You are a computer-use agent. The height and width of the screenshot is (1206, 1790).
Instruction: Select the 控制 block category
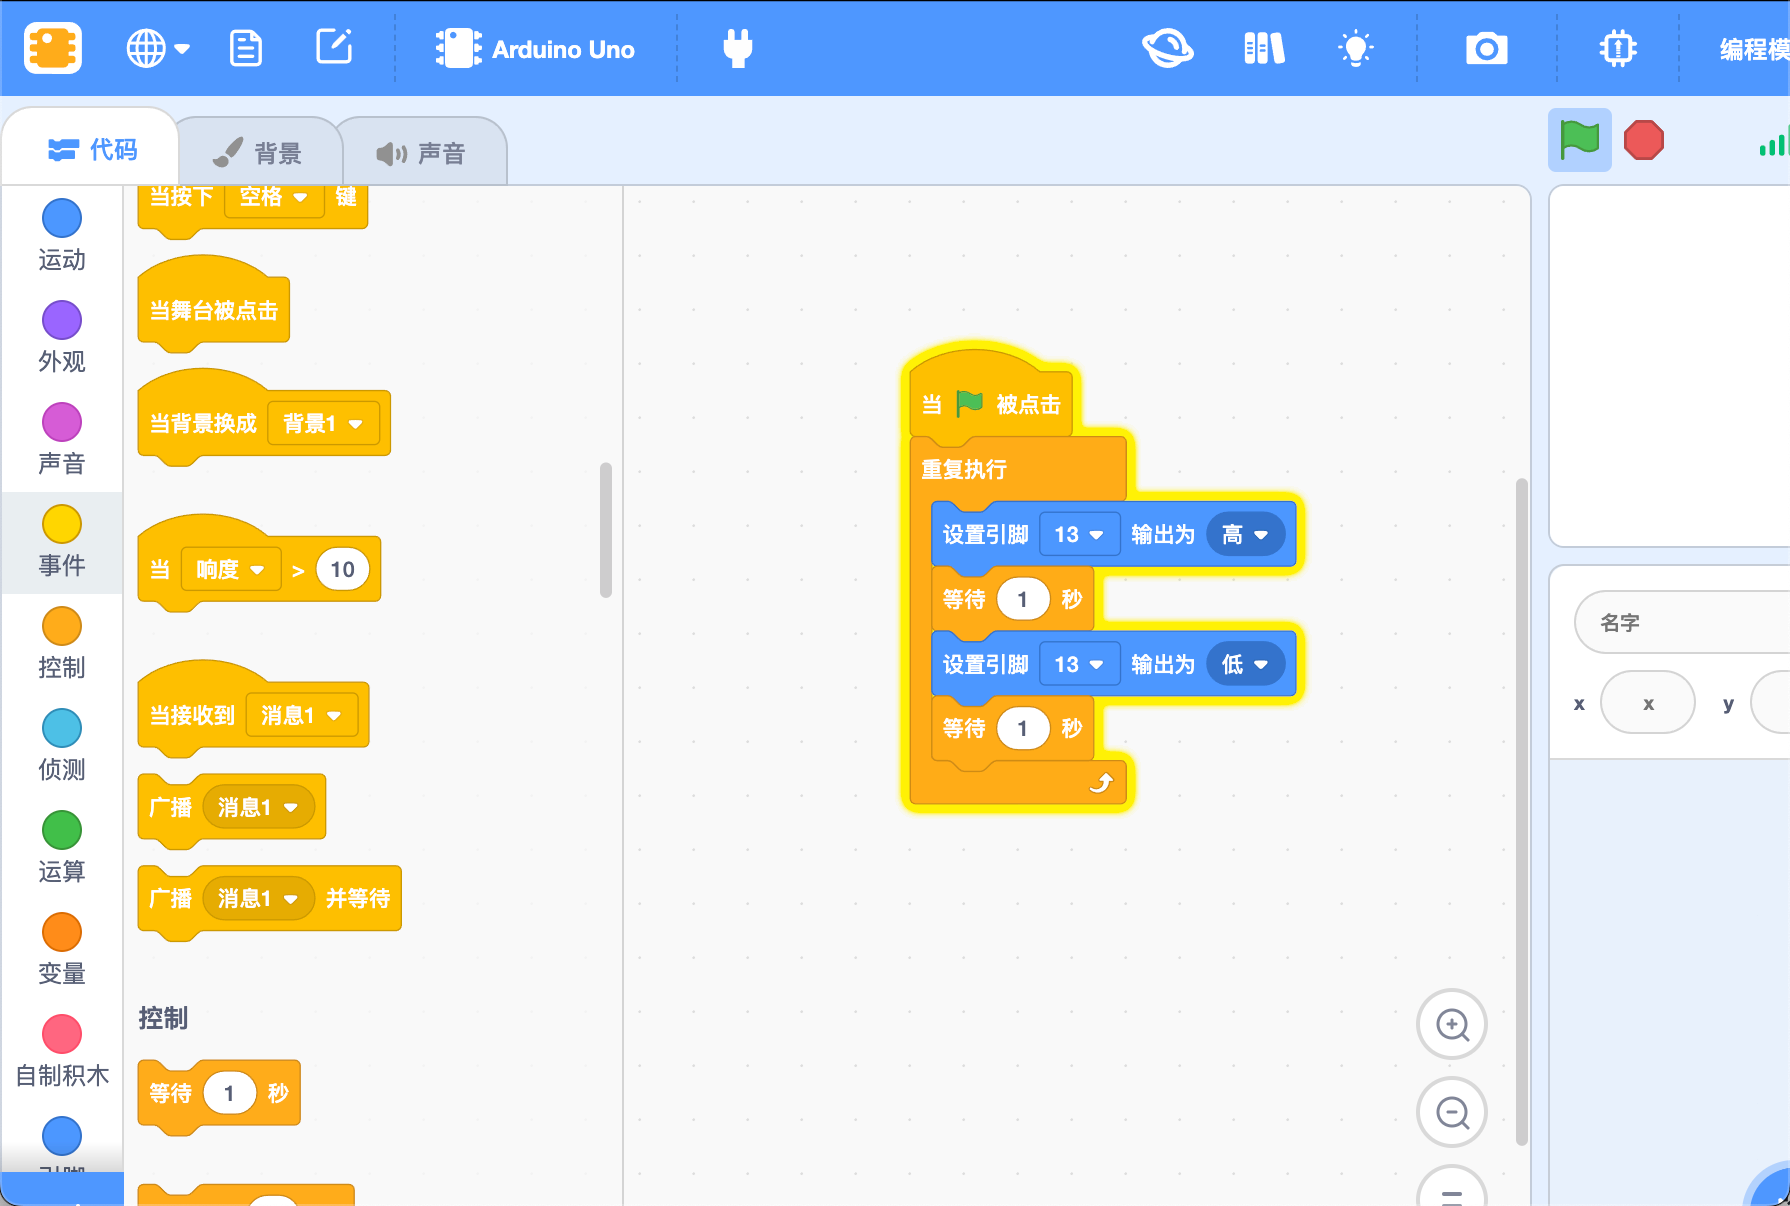[62, 644]
